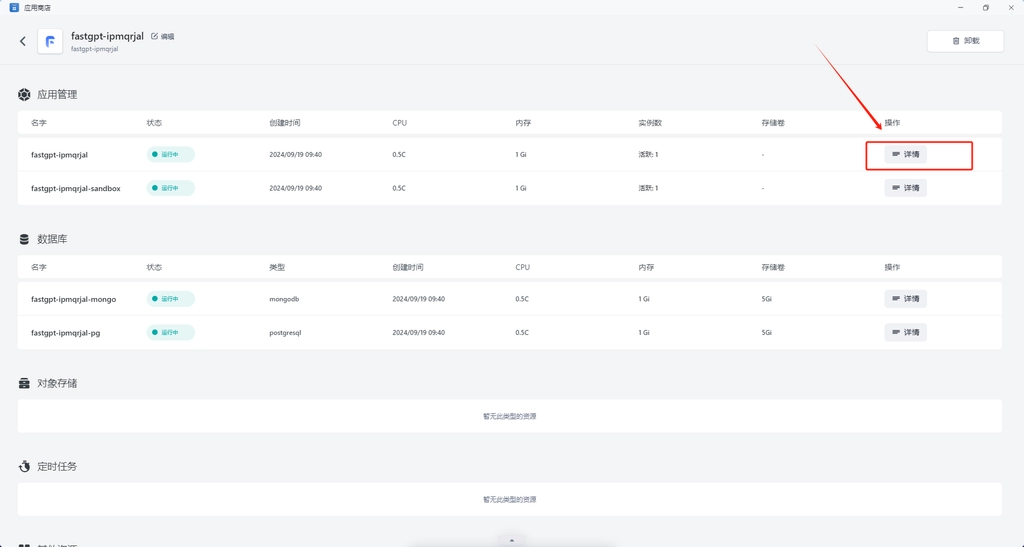Viewport: 1024px width, 547px height.
Task: Click the mongodb type cell
Action: point(284,299)
